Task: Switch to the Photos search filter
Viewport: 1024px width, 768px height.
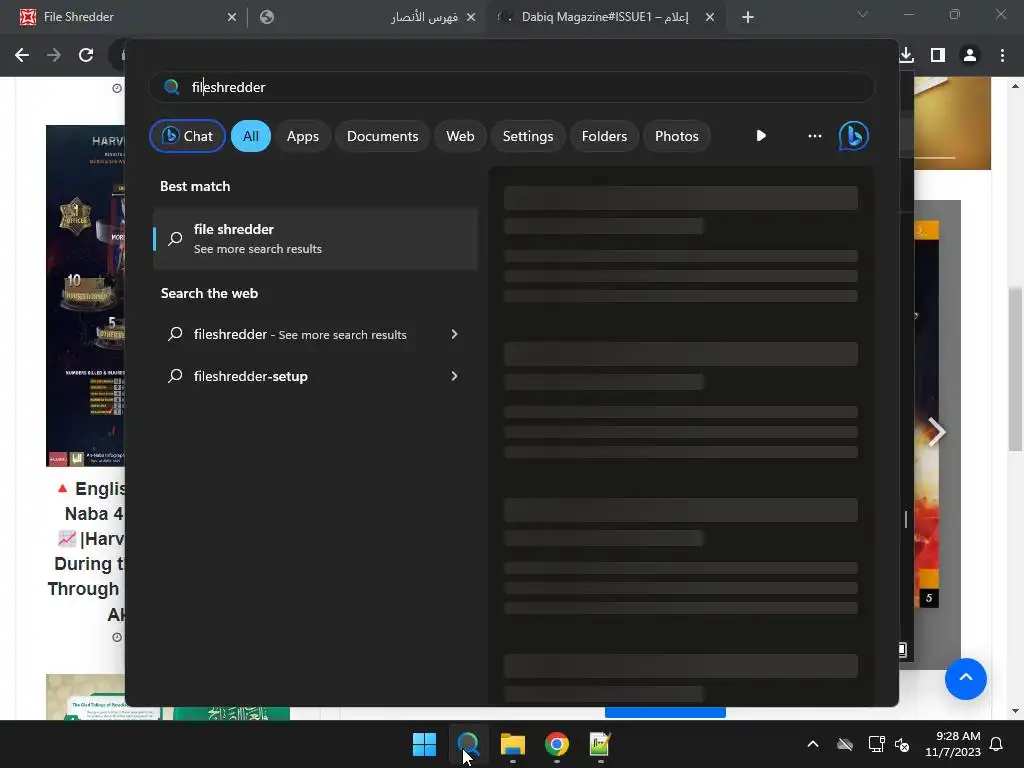Action: (677, 136)
